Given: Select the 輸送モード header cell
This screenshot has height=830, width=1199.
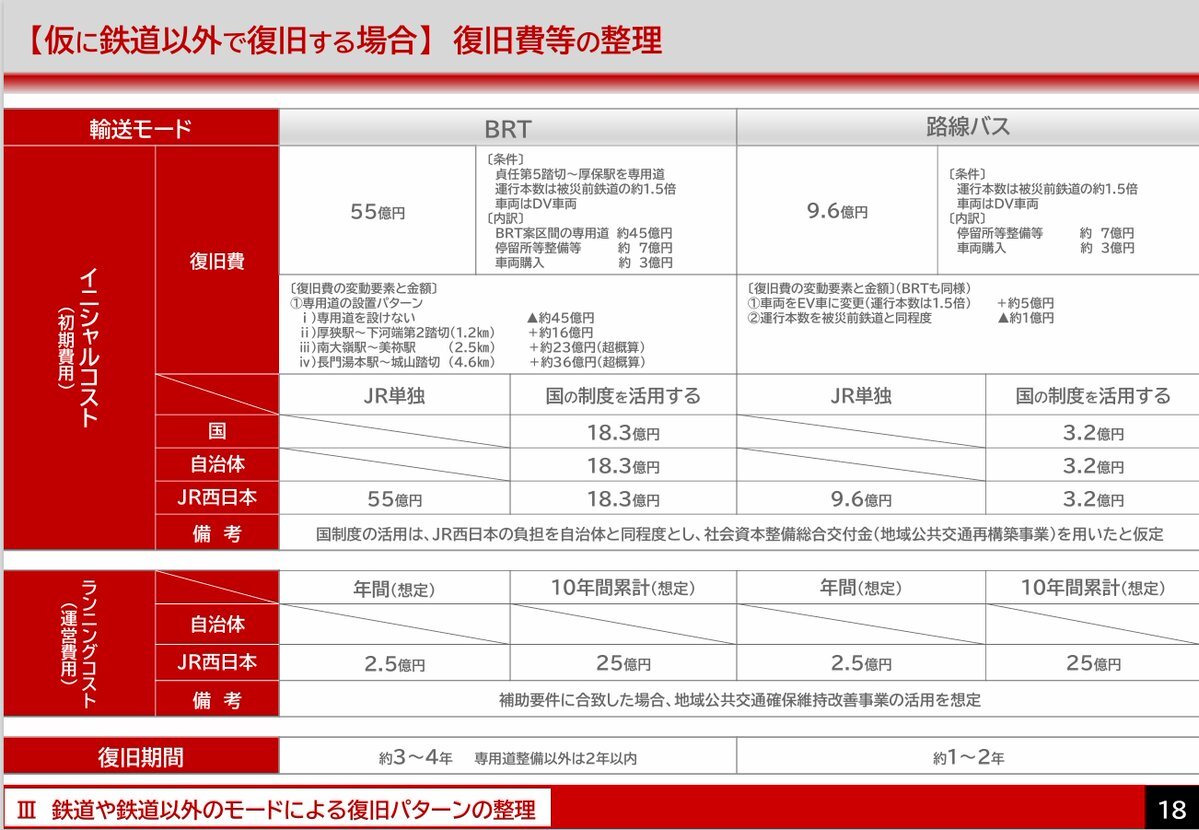Looking at the screenshot, I should (141, 128).
